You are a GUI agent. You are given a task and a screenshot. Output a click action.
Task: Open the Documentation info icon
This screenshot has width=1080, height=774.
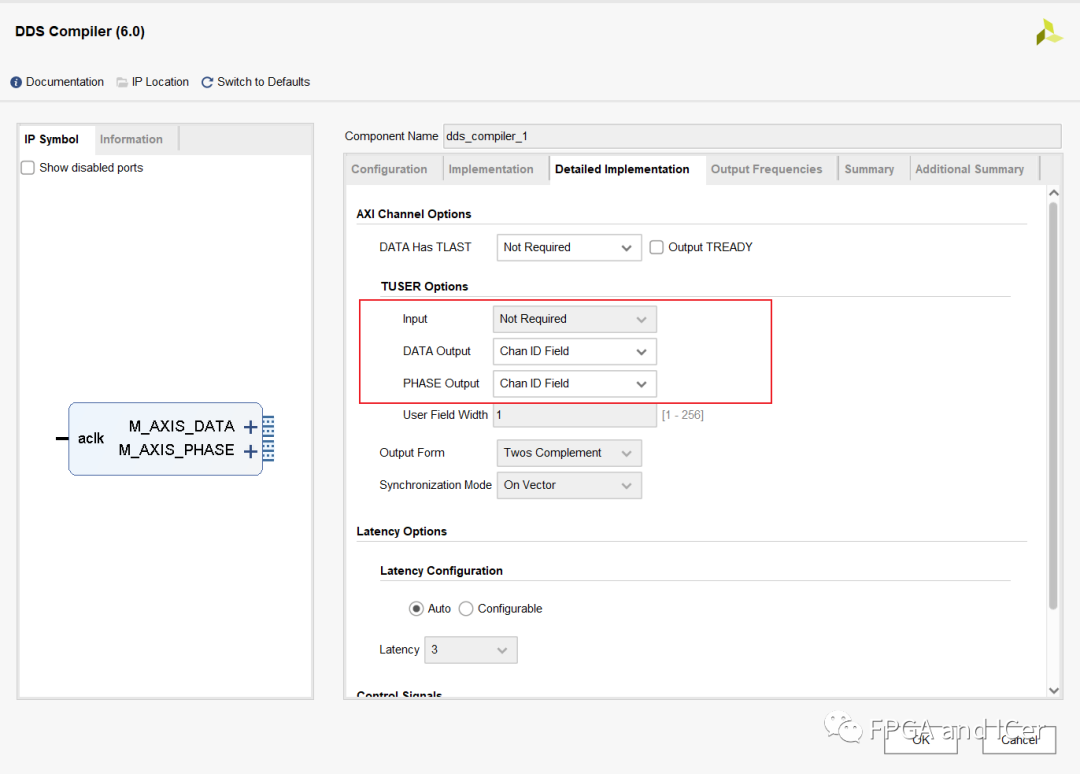click(x=16, y=83)
